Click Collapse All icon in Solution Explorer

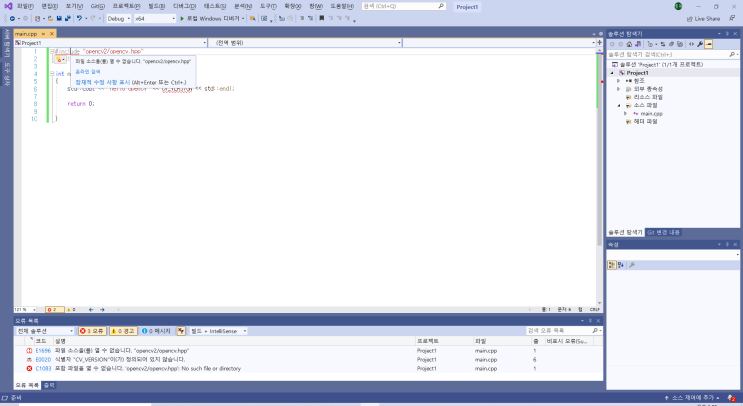pyautogui.click(x=671, y=44)
